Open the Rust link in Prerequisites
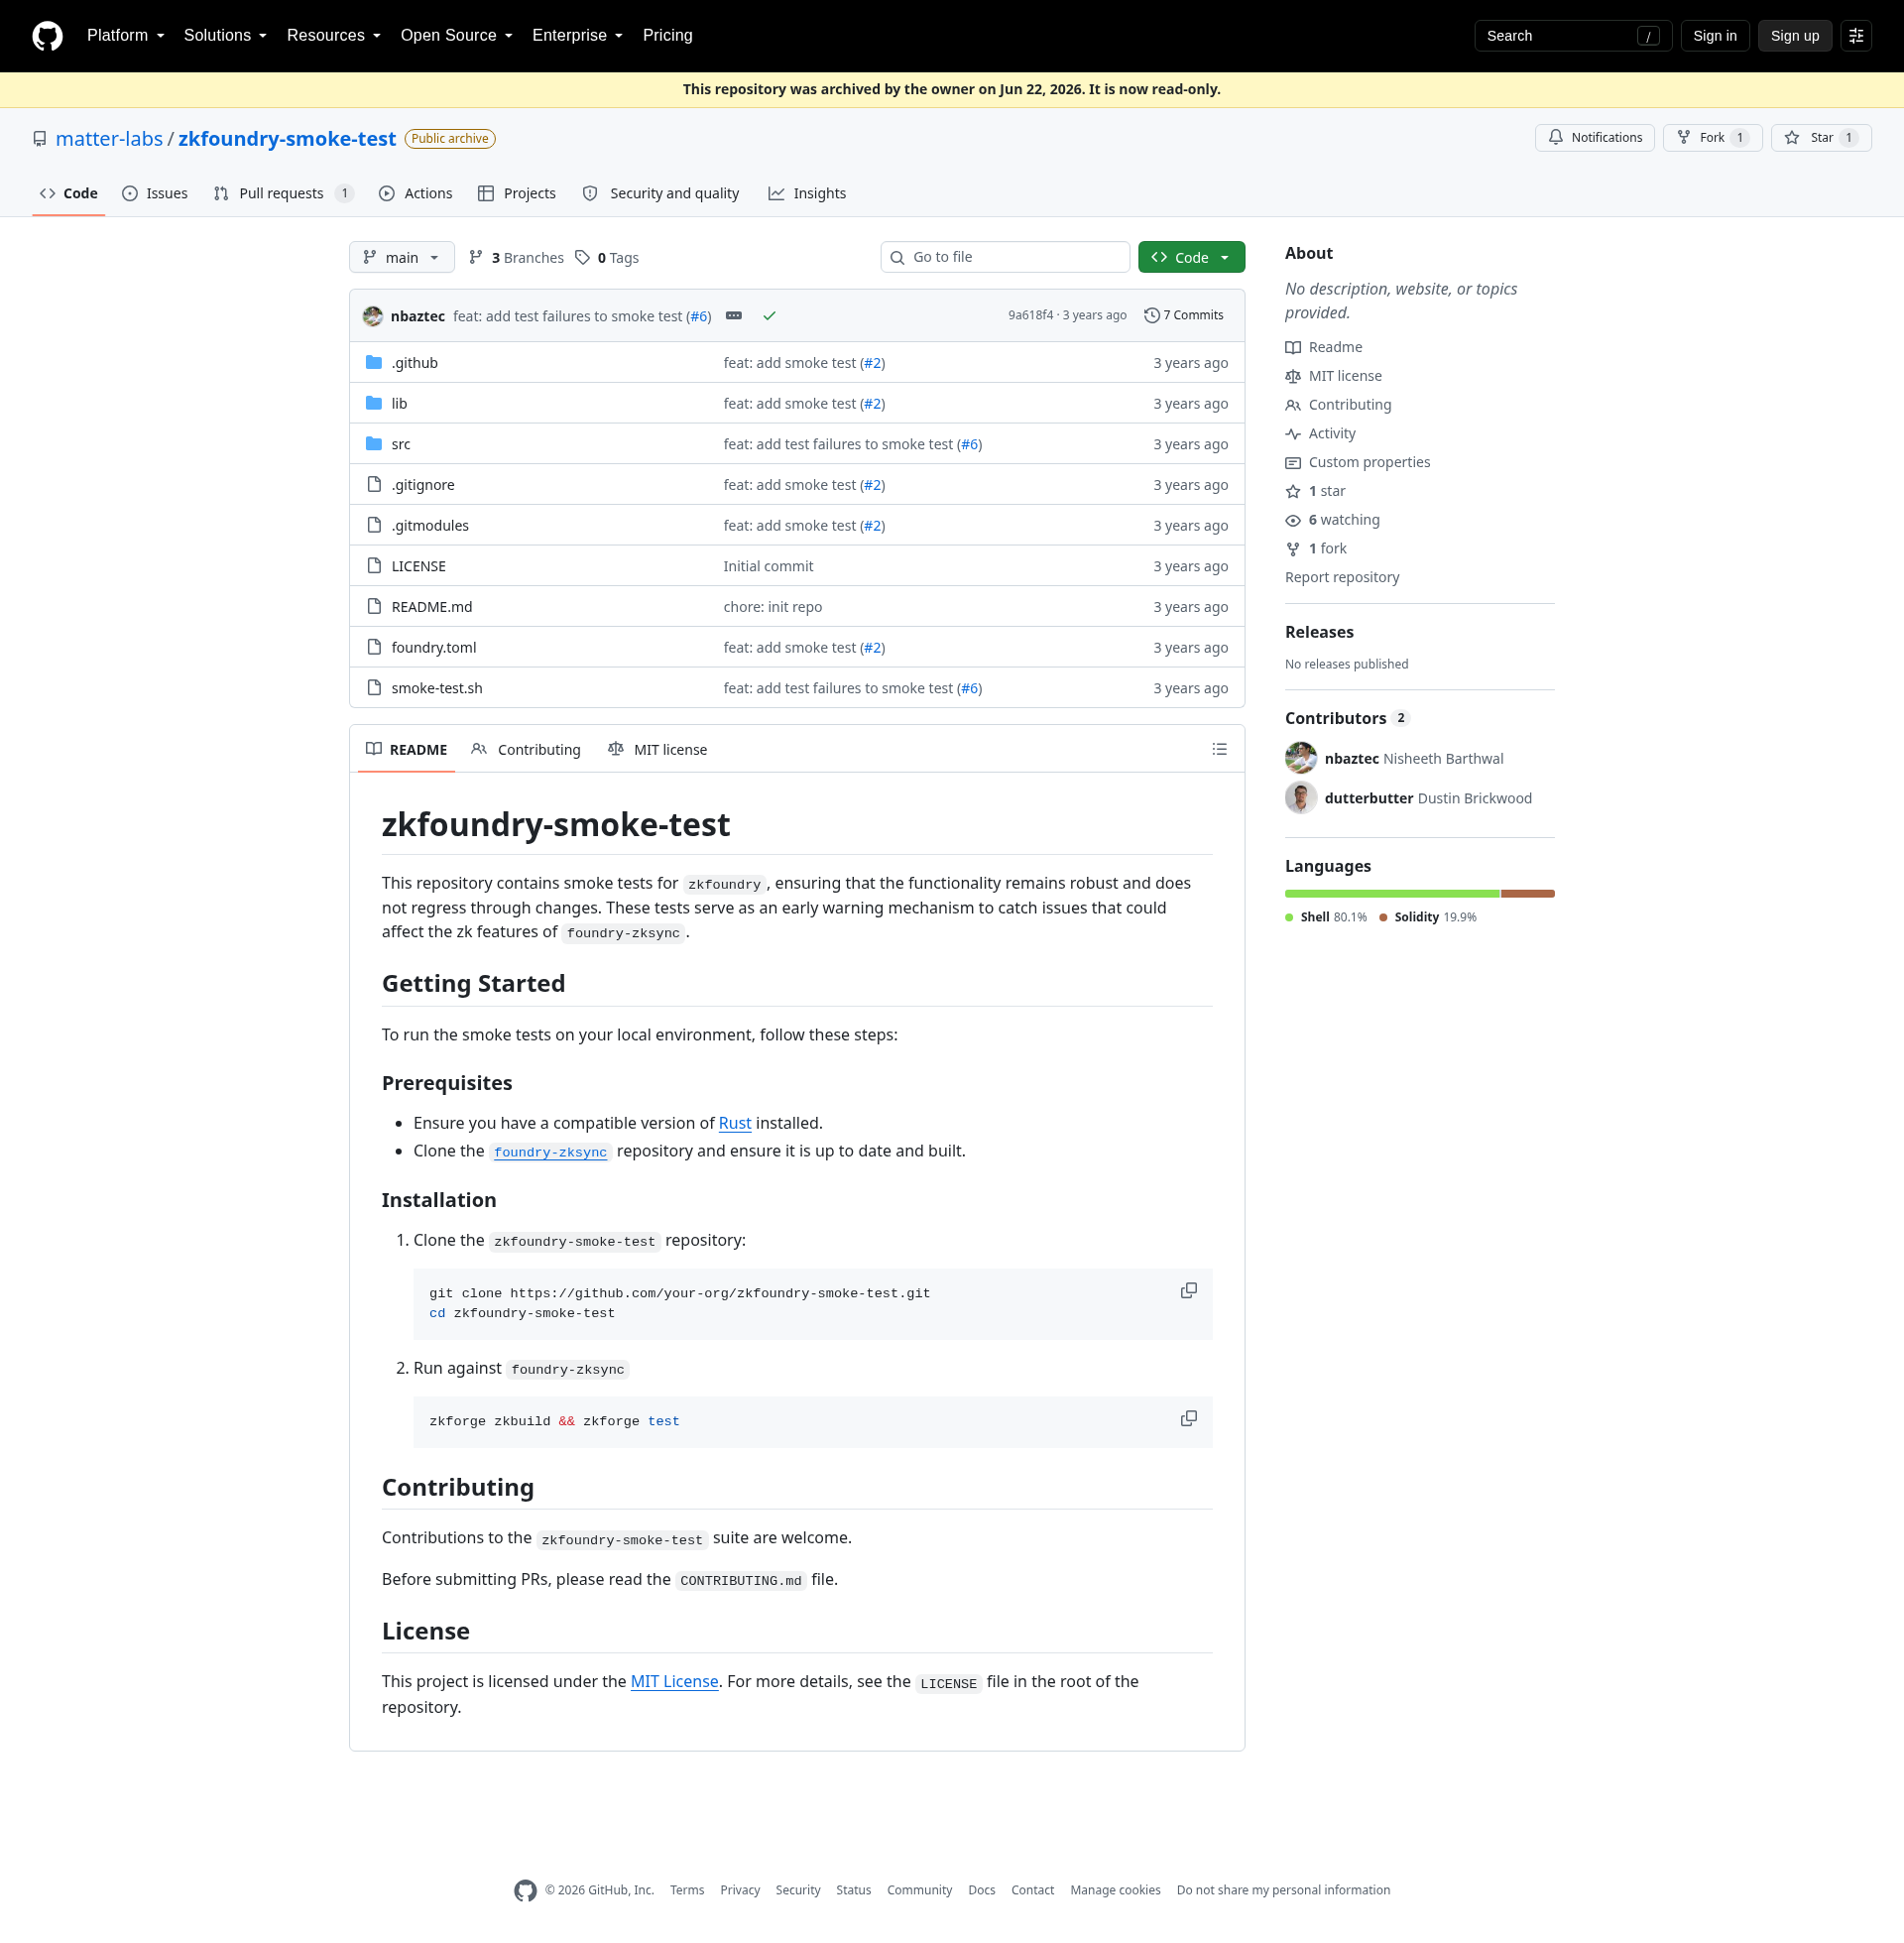The image size is (1904, 1943). coord(735,1123)
